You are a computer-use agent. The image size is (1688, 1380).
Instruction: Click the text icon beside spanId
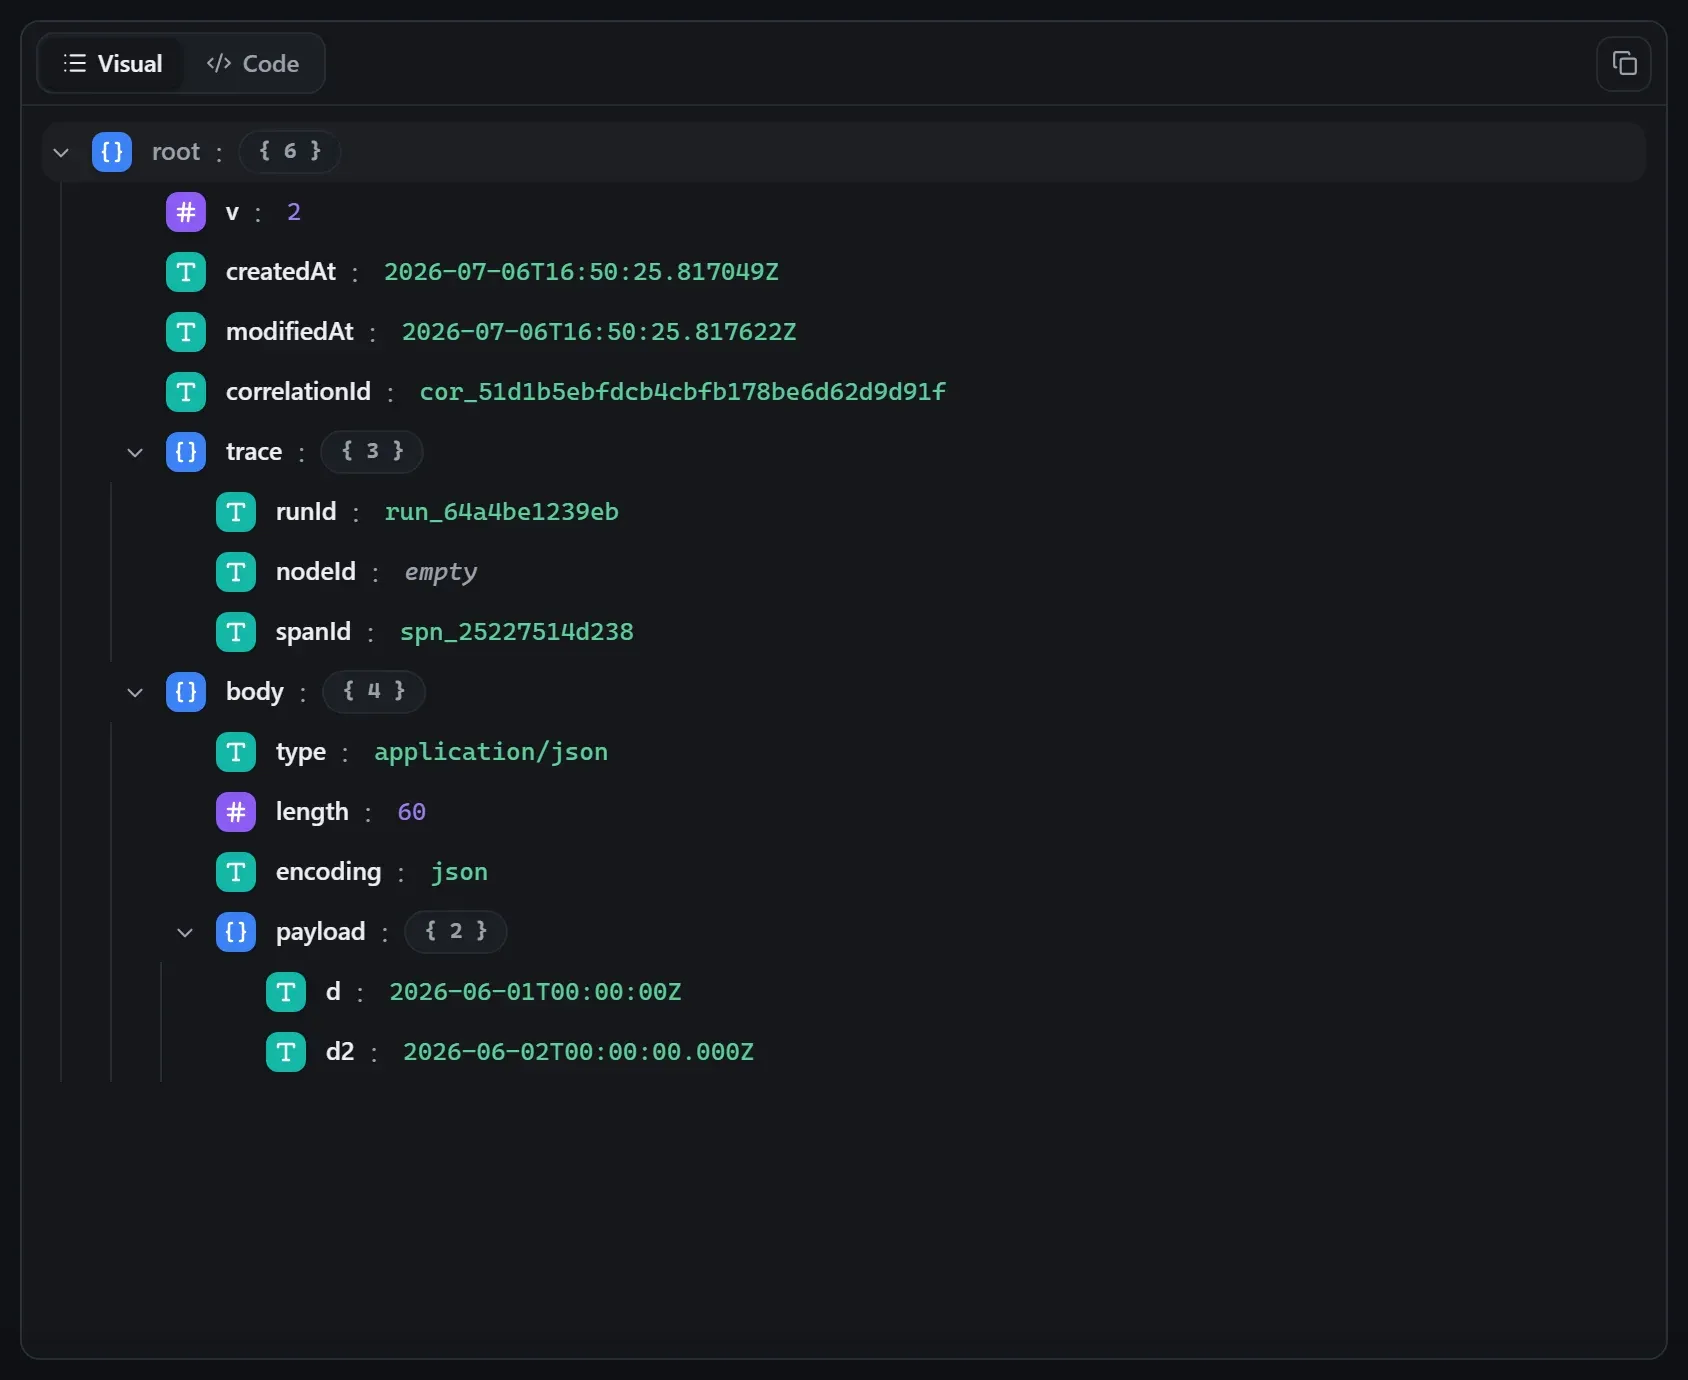pyautogui.click(x=236, y=632)
